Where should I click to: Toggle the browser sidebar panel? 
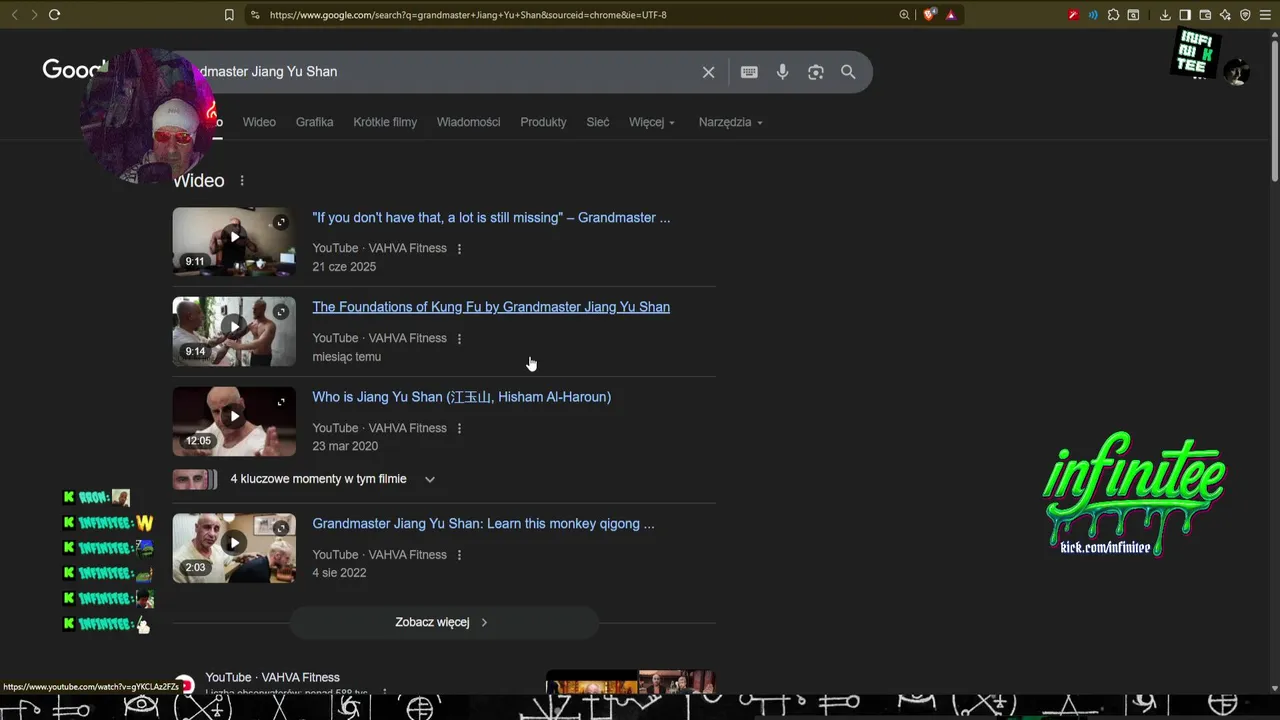(x=1185, y=15)
